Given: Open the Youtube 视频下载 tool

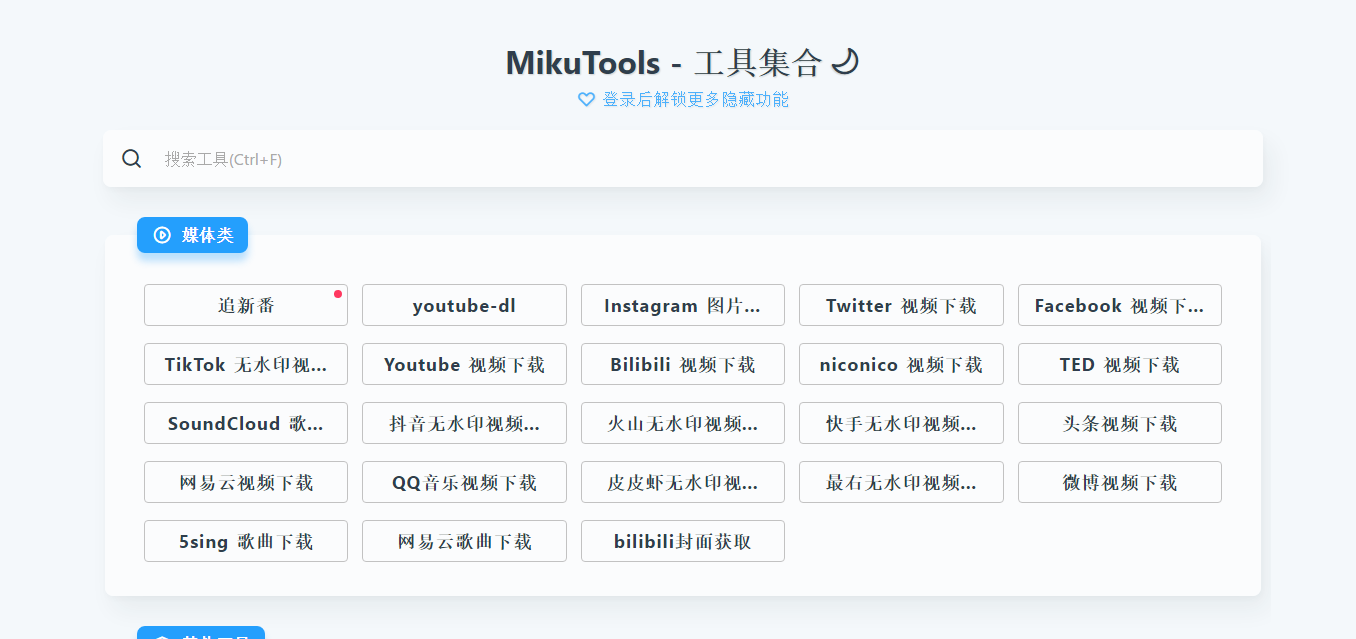Looking at the screenshot, I should [464, 364].
